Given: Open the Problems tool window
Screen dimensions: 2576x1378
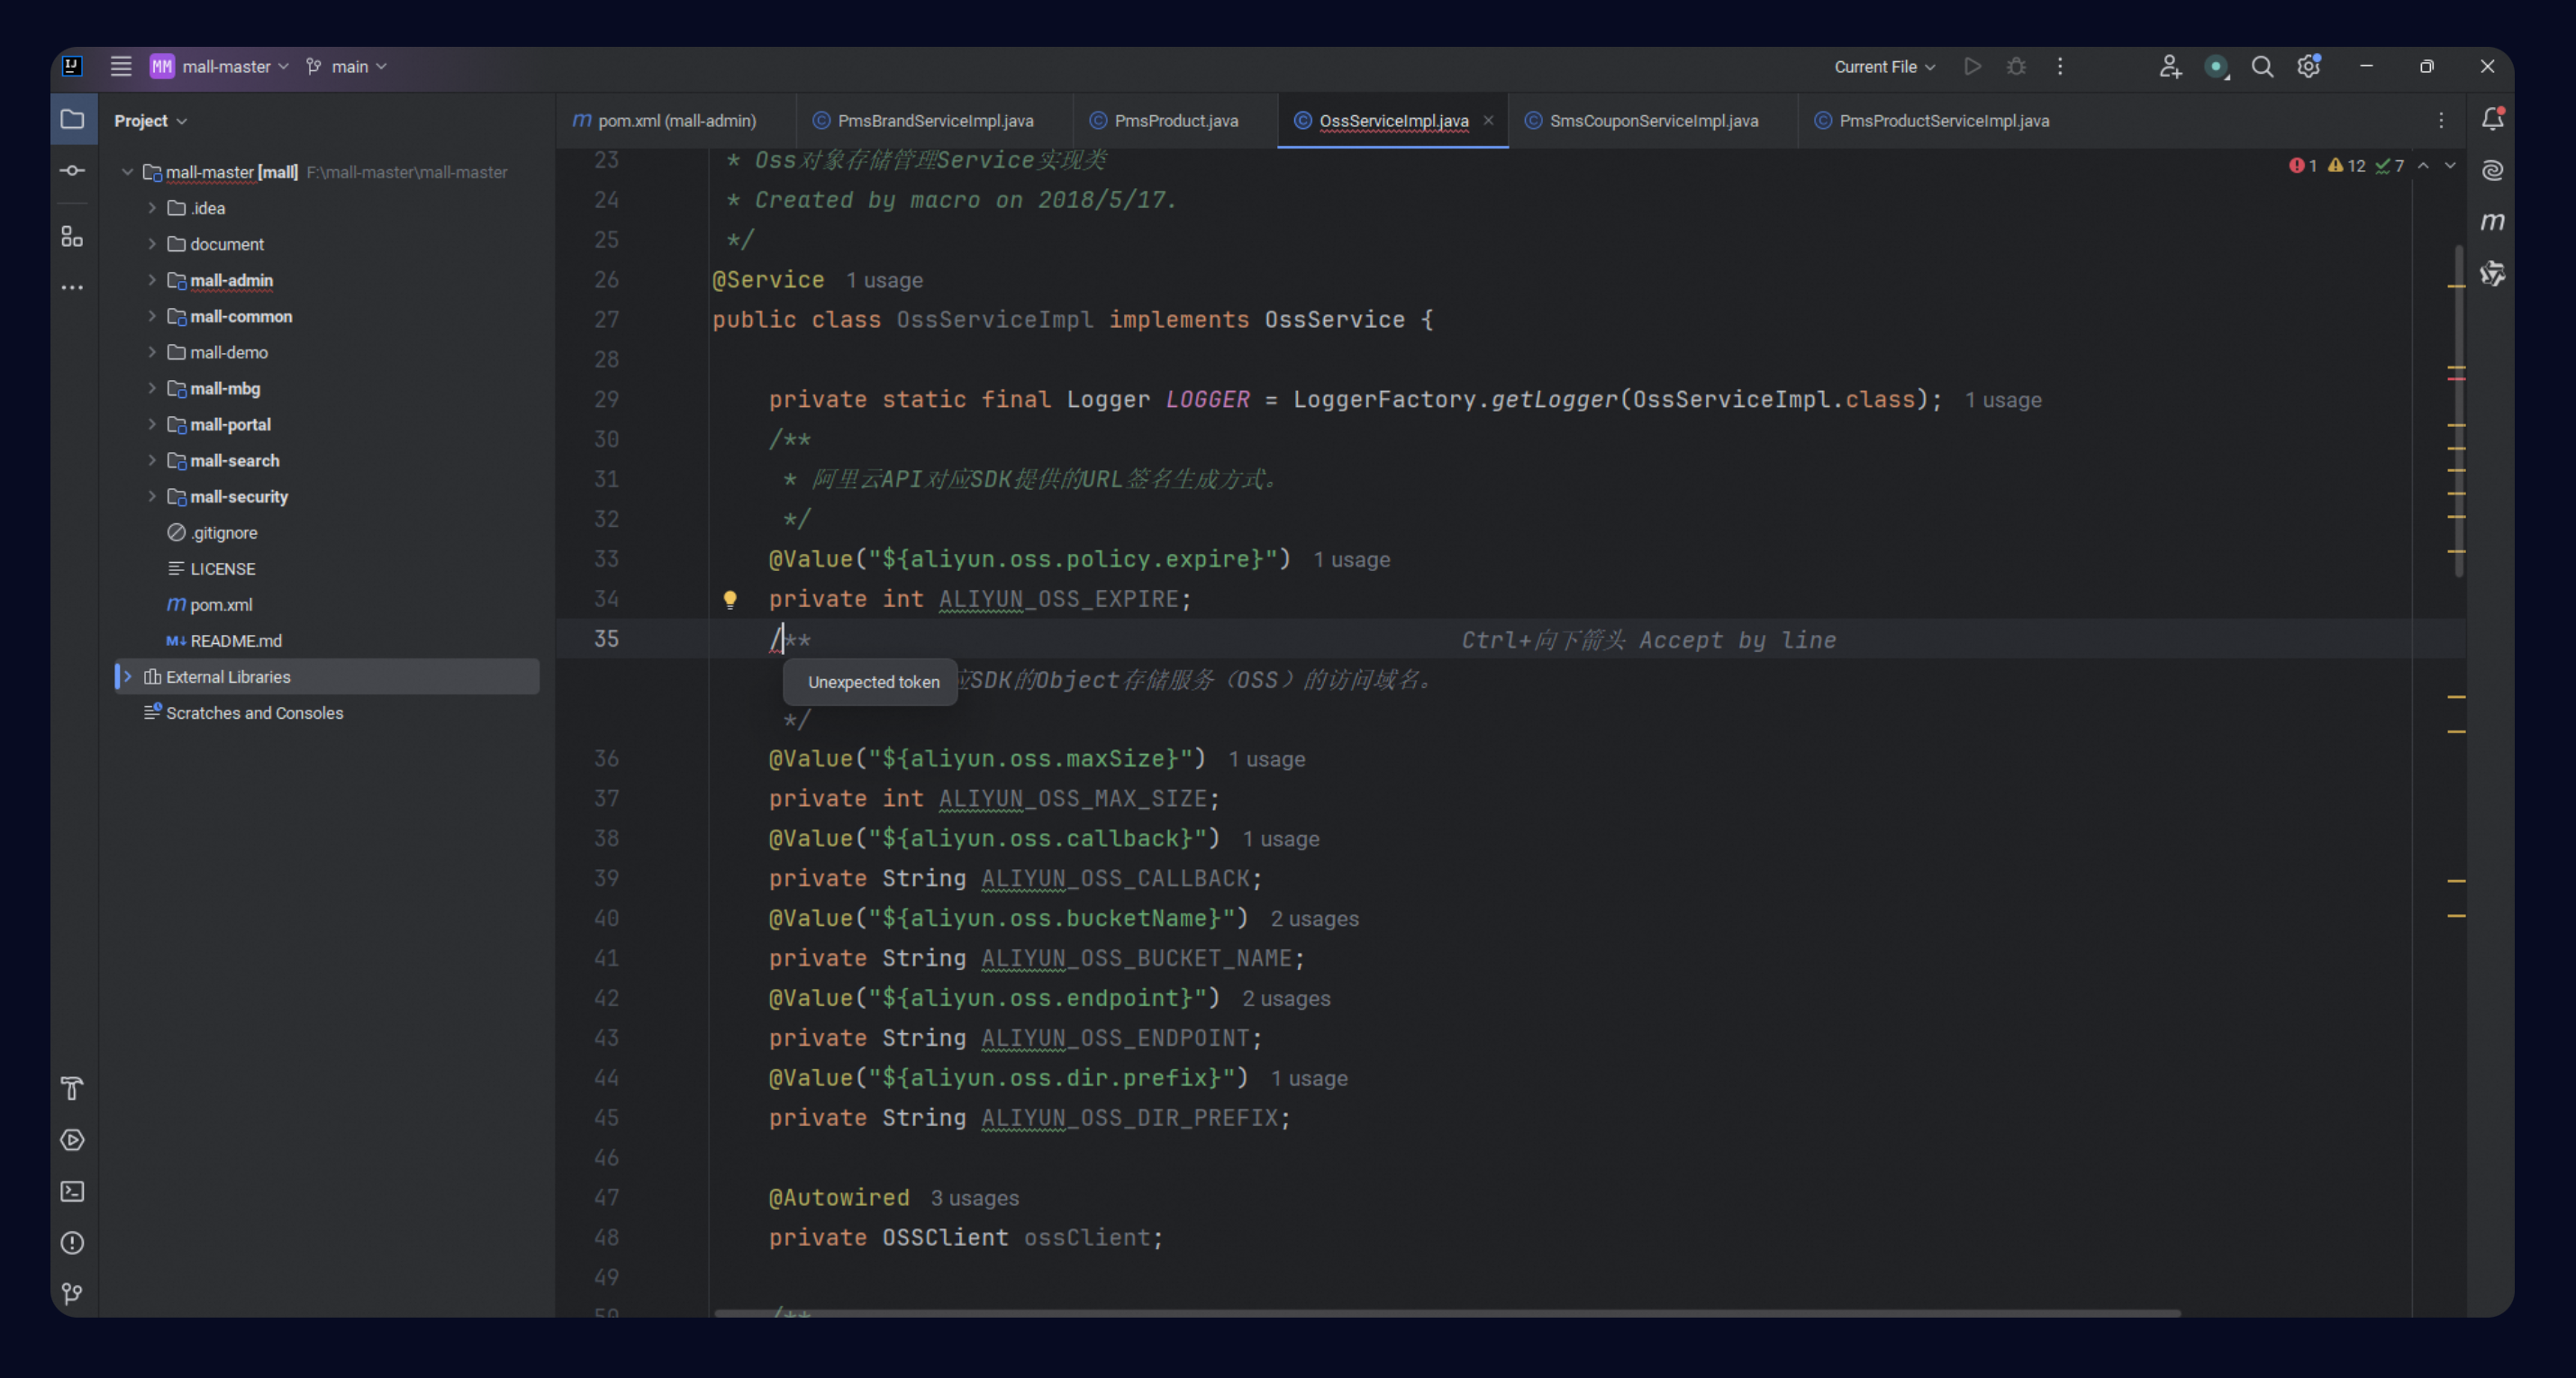Looking at the screenshot, I should coord(72,1243).
